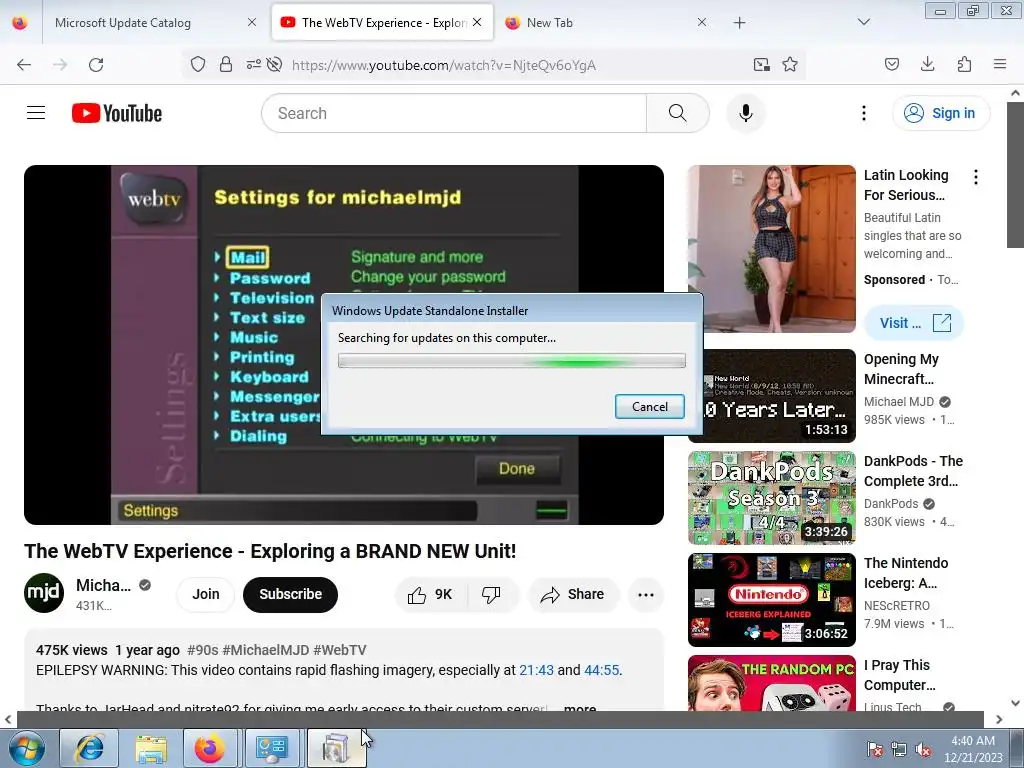Click the Visit sponsored site button

tap(914, 323)
